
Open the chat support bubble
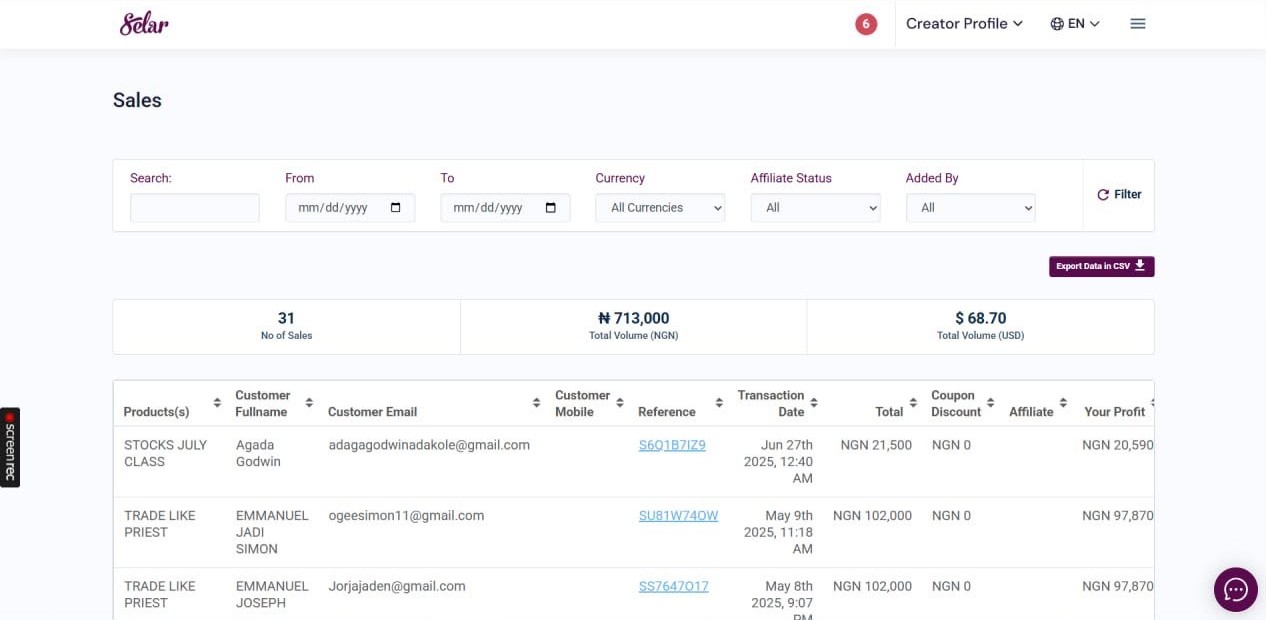click(x=1236, y=589)
